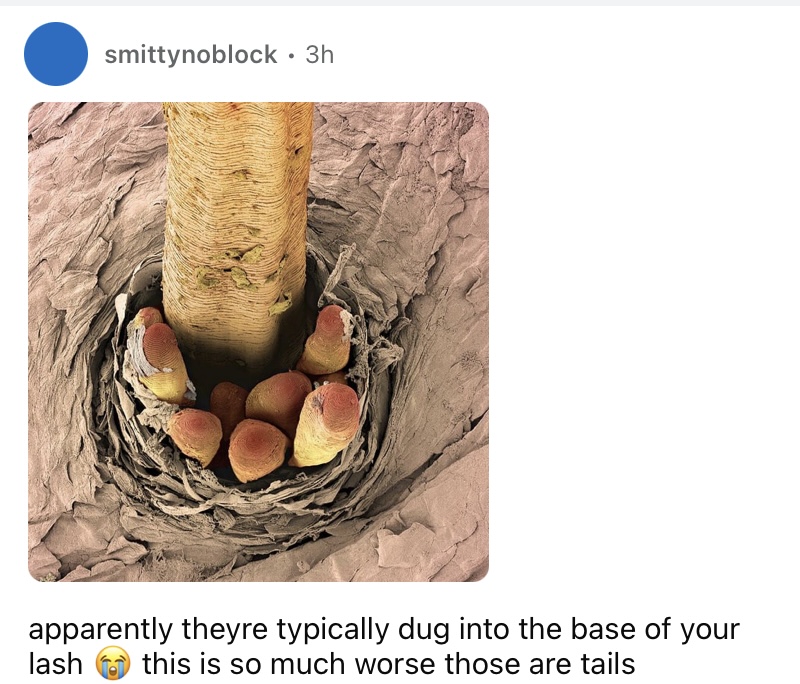800x684 pixels.
Task: Click the 3h timestamp on the post
Action: pos(319,55)
